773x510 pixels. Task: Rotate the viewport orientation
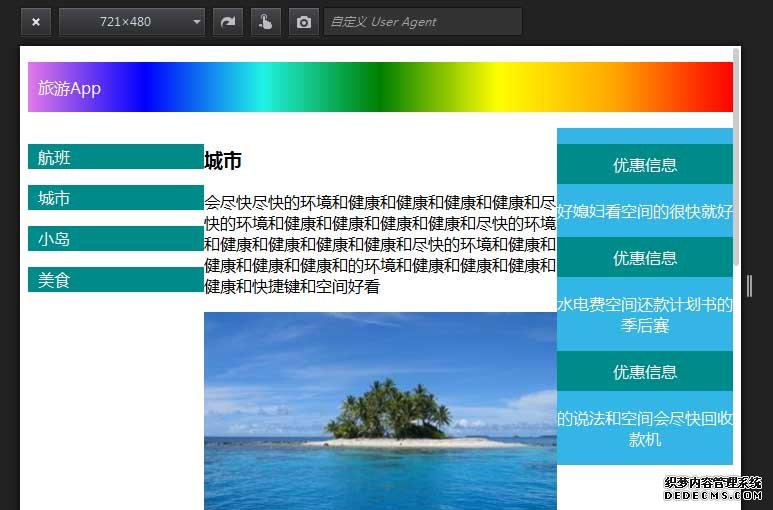(228, 22)
